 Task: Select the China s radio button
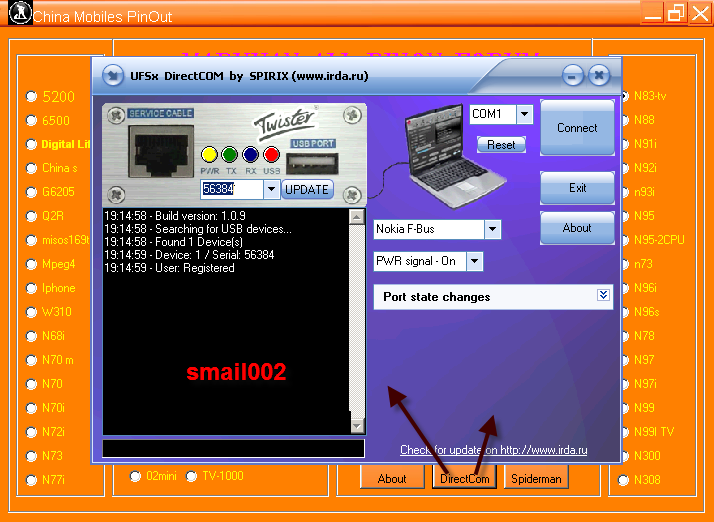31,168
